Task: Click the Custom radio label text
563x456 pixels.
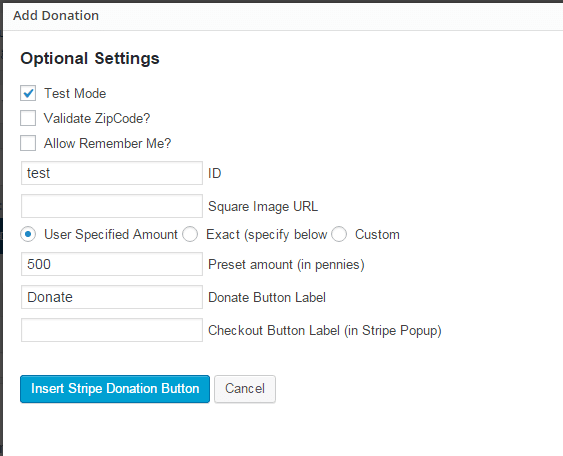Action: 377,234
